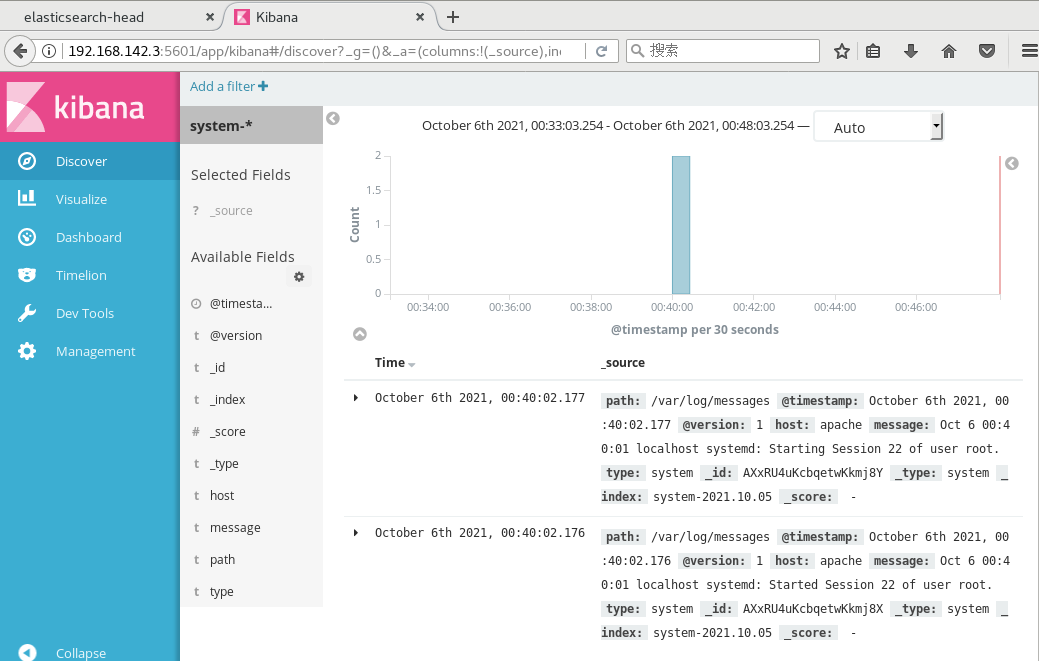Click the browser search box
This screenshot has height=661, width=1039.
[723, 51]
